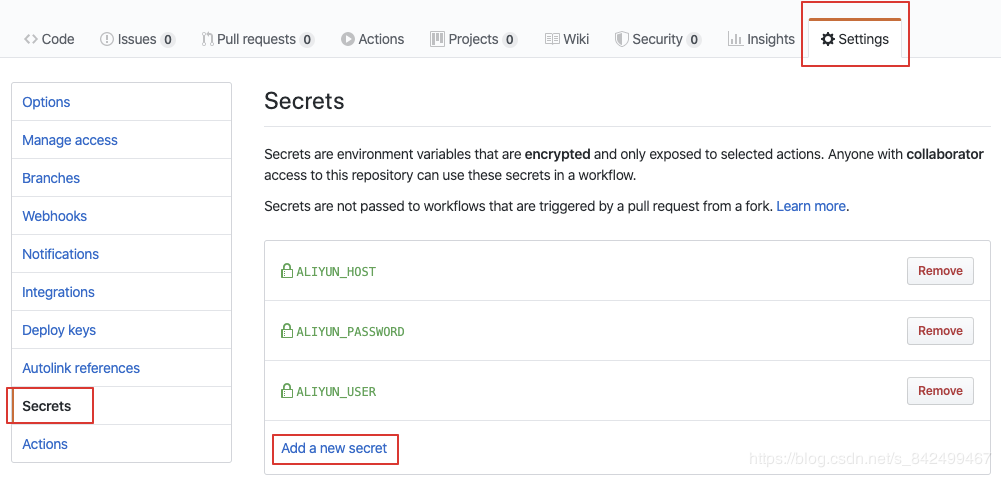Click the Issues tab alert icon
Viewport: 1001px width, 477px height.
click(x=107, y=39)
